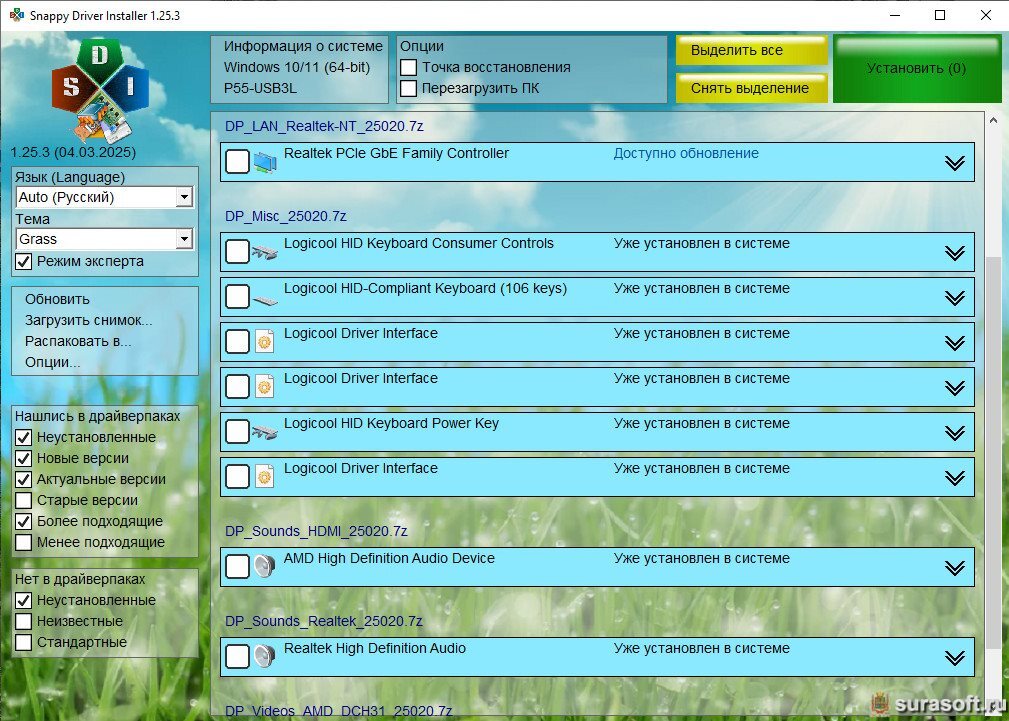
Task: Click device icon of Logicool HID Keyboard Consumer Controls
Action: 264,252
